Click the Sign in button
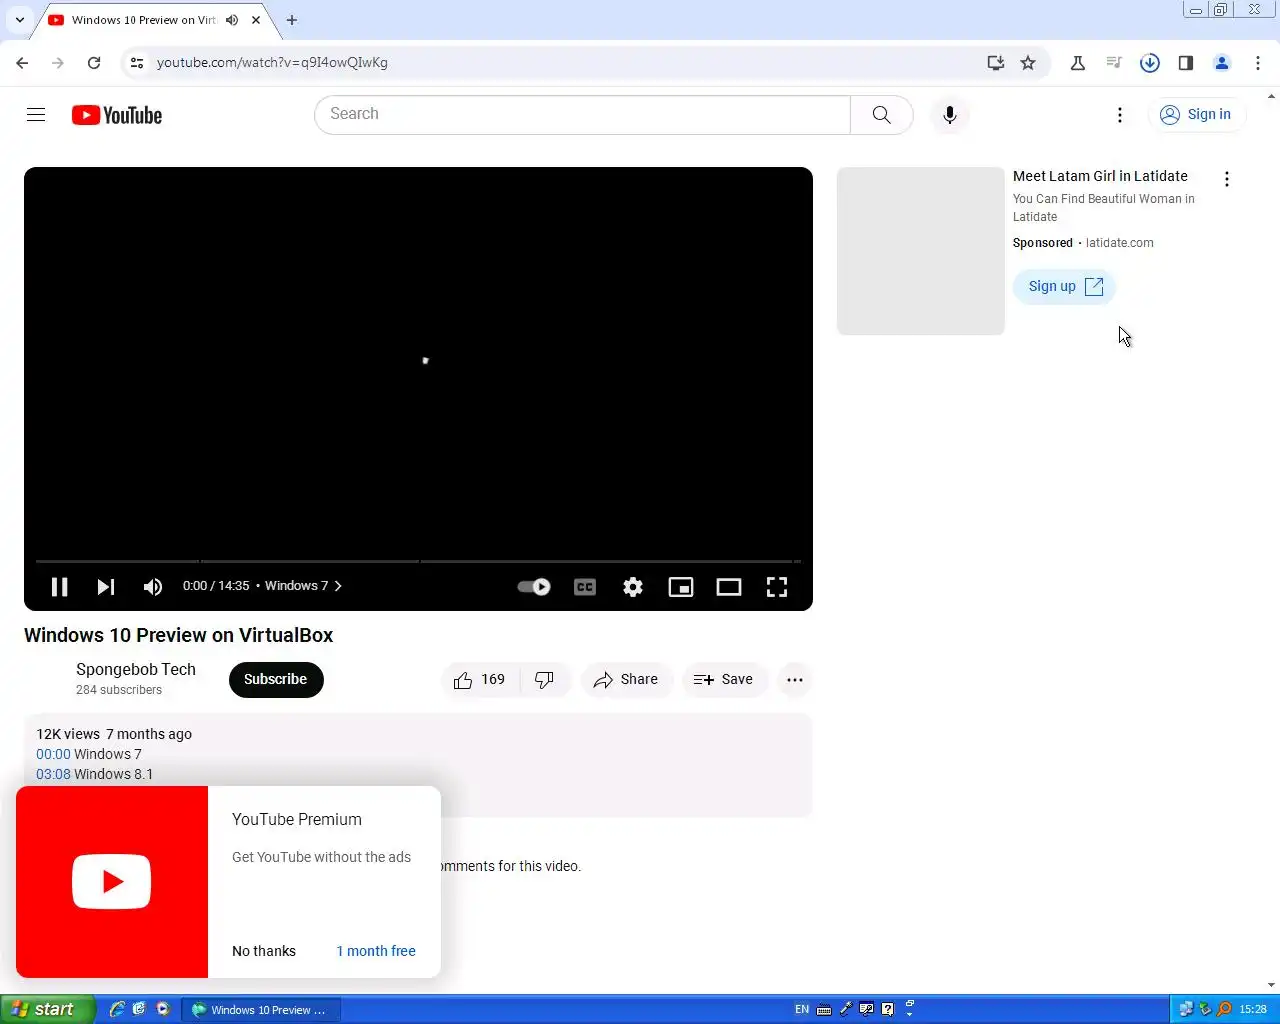The image size is (1280, 1024). tap(1196, 115)
